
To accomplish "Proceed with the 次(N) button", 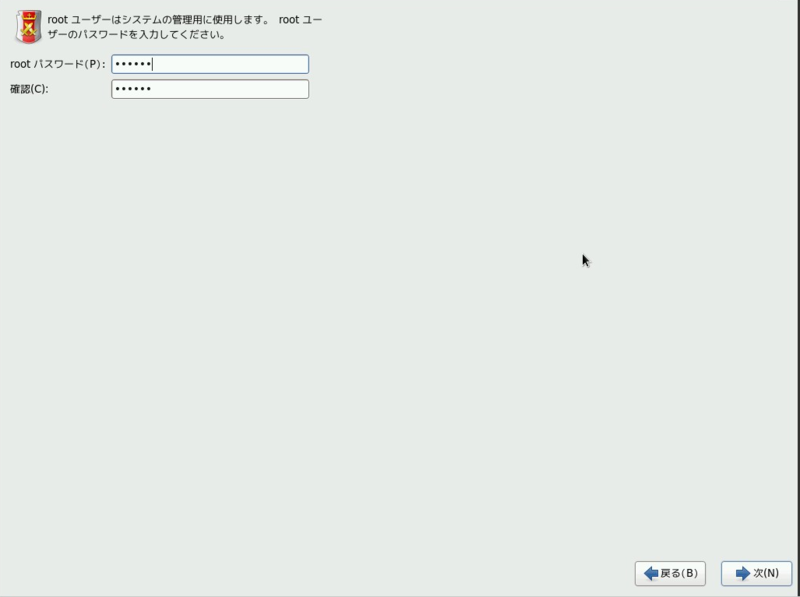I will [756, 574].
